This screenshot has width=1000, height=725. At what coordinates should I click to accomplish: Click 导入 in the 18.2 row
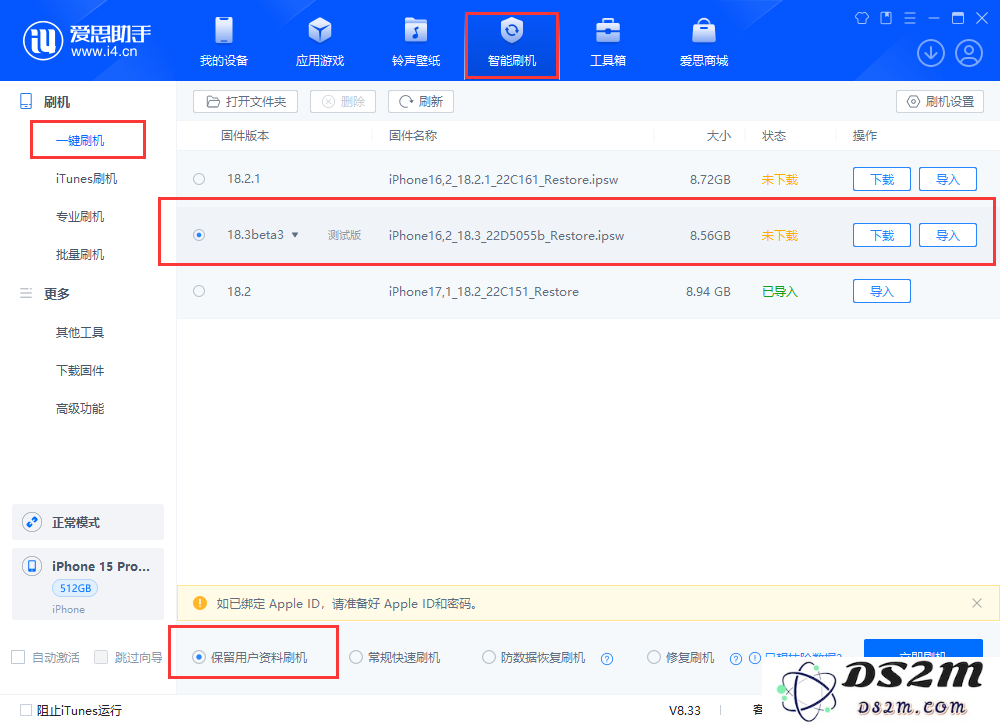point(881,291)
